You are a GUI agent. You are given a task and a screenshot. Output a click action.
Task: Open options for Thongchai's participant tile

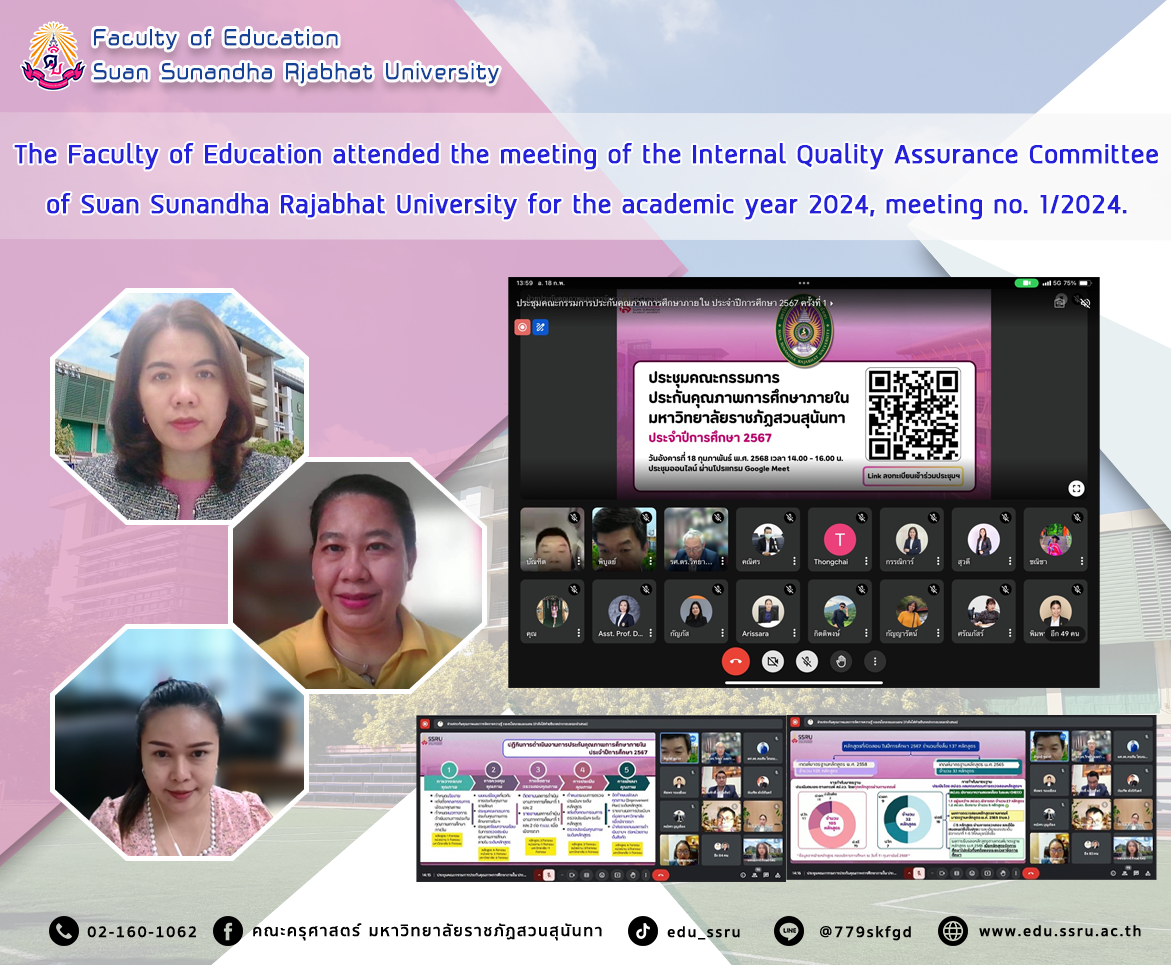point(866,562)
